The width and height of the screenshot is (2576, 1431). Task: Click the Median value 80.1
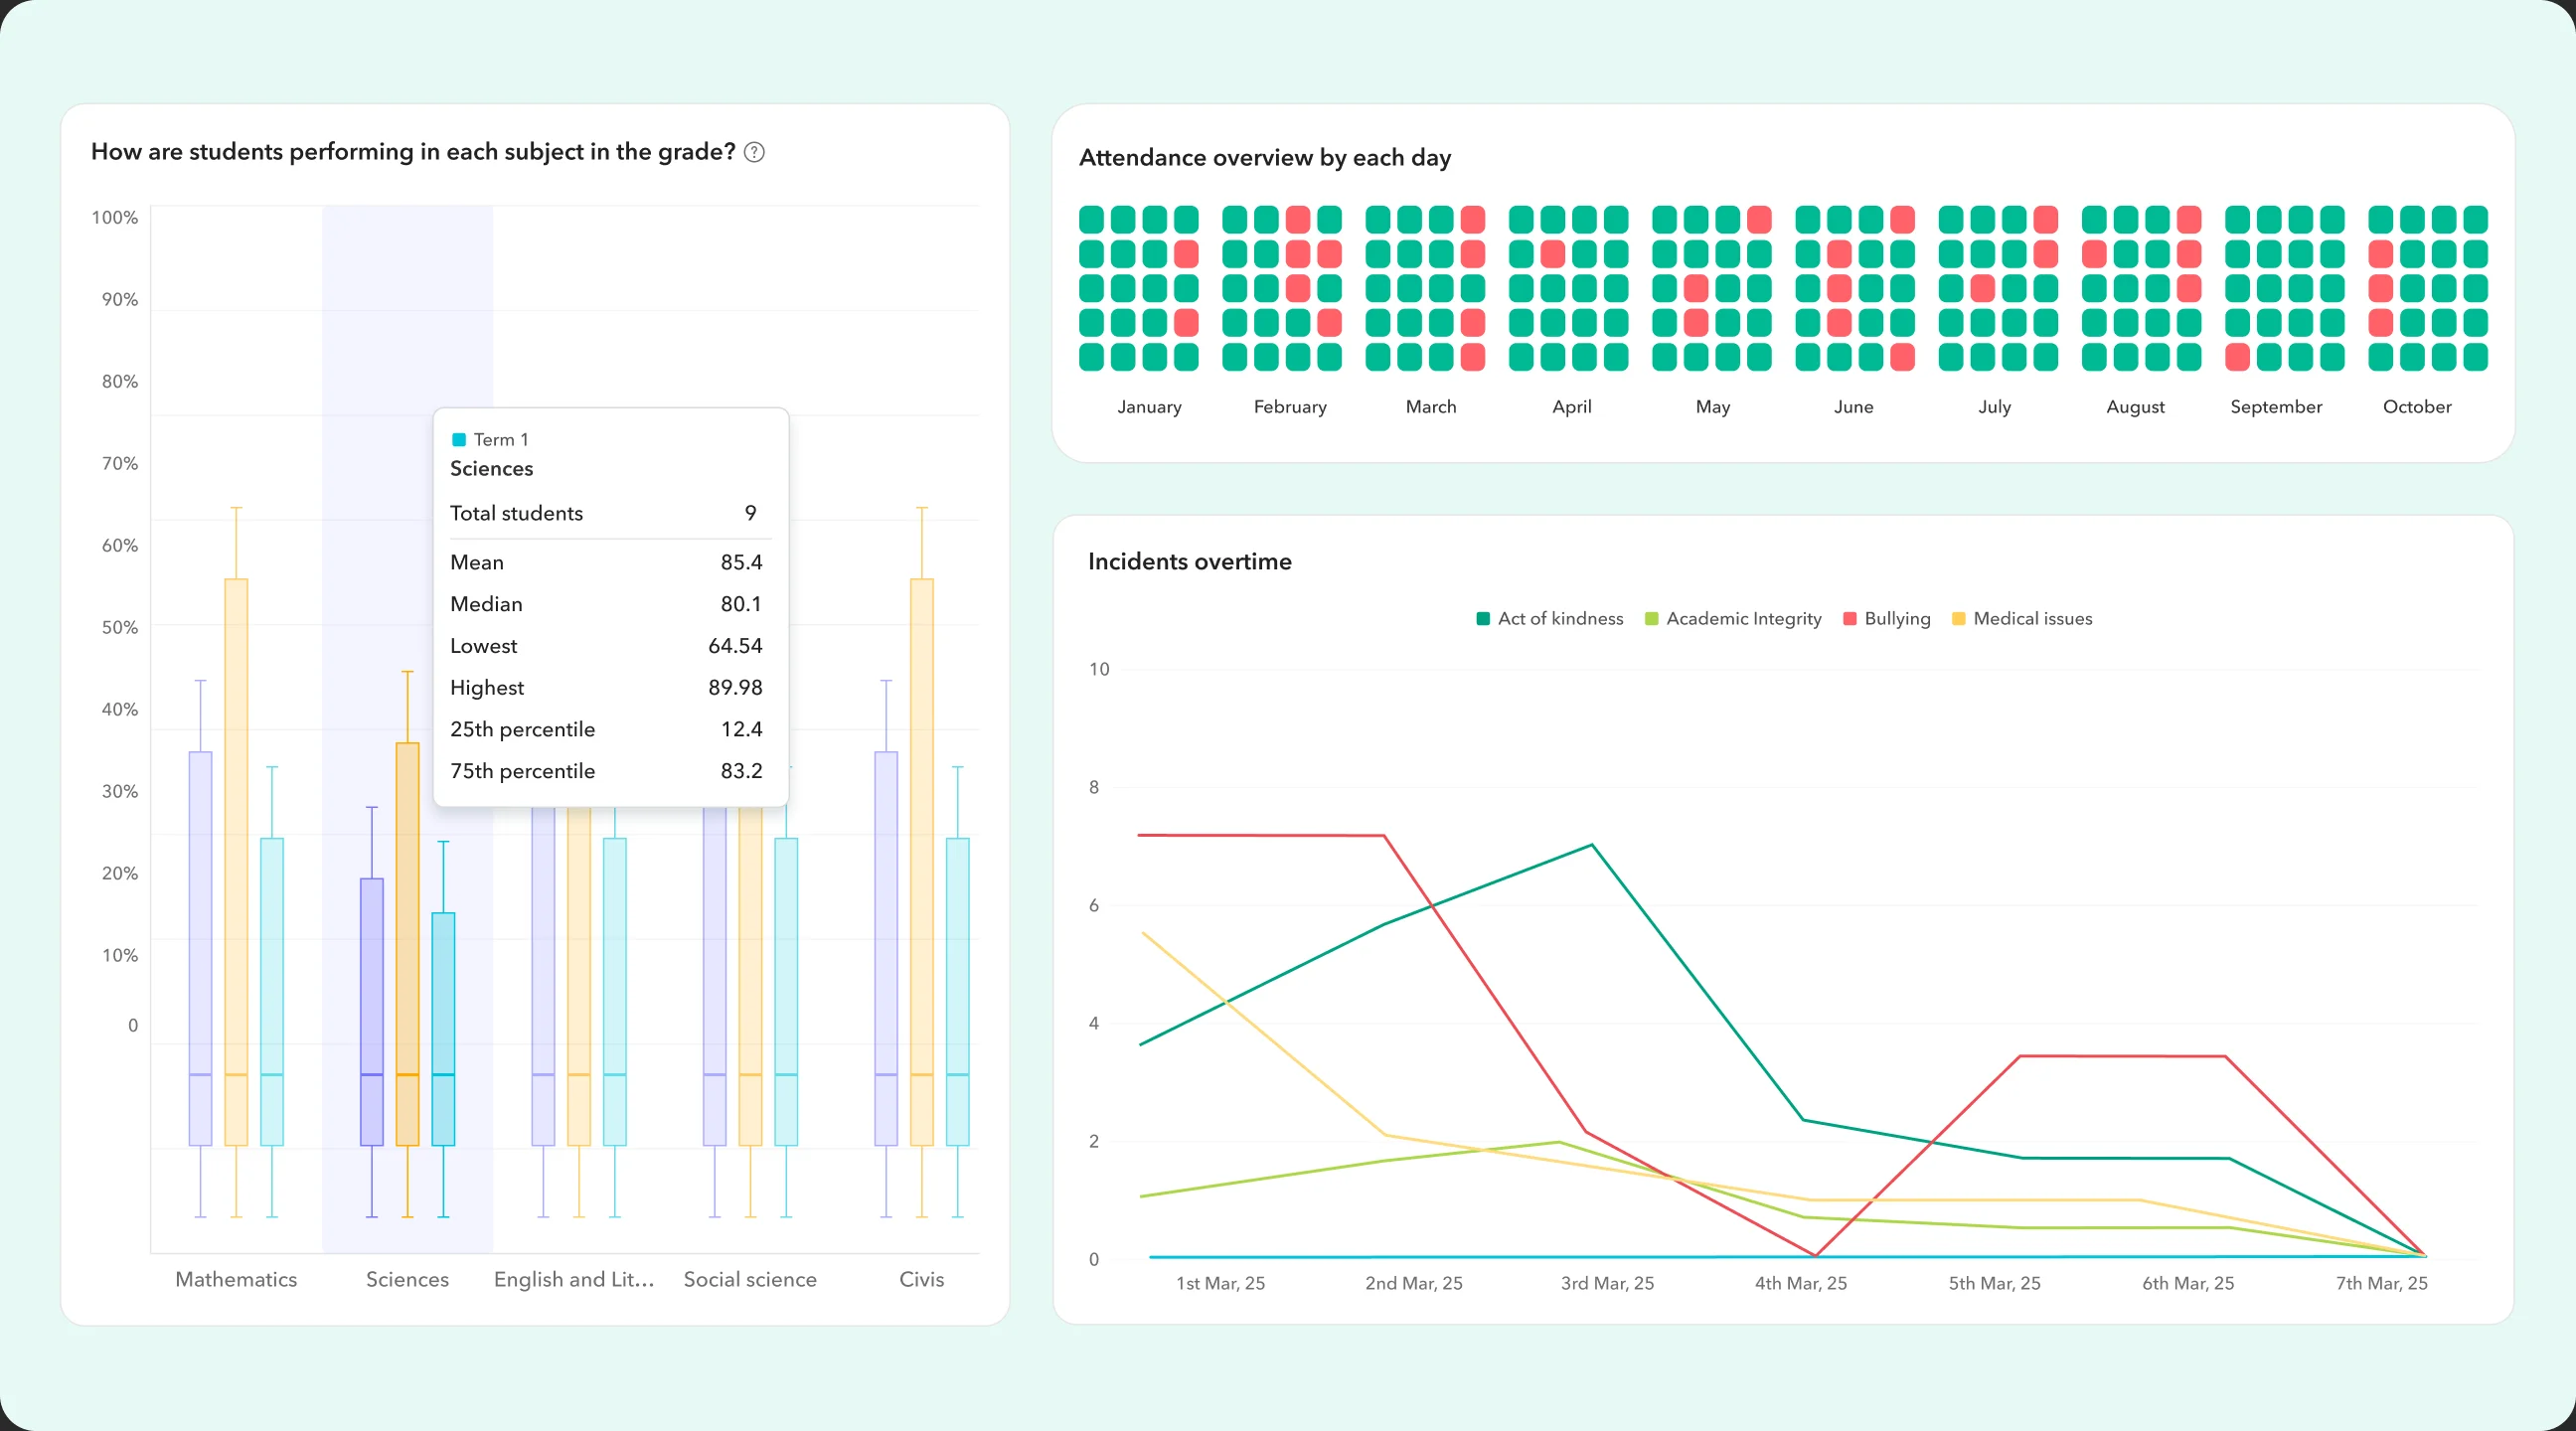click(x=741, y=604)
